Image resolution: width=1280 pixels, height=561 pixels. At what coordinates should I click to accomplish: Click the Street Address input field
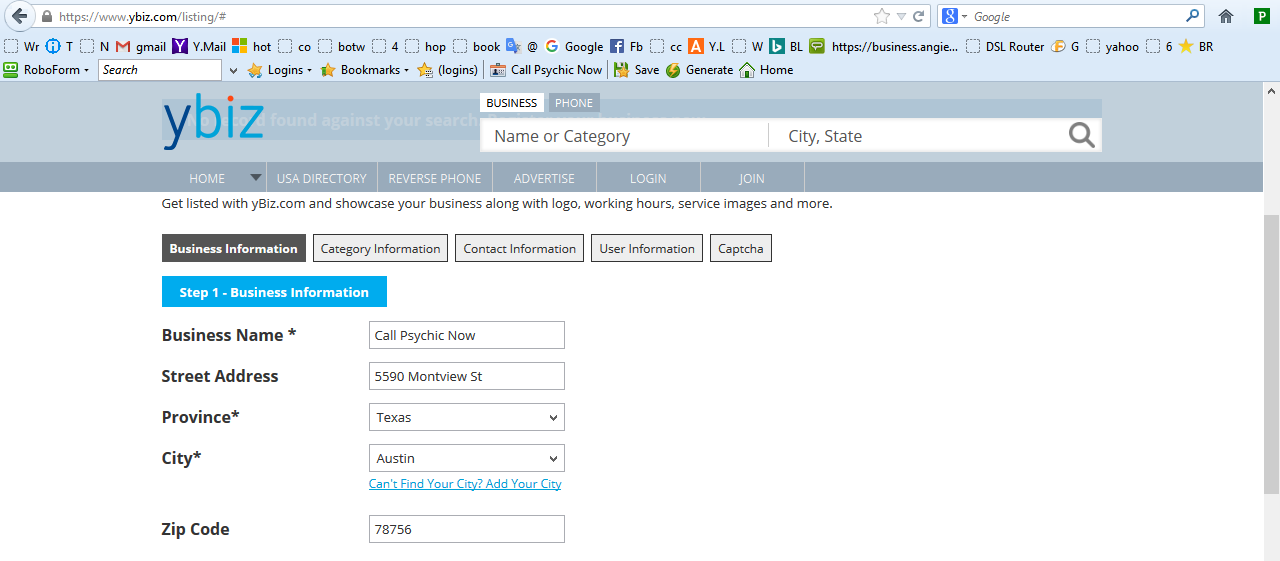pyautogui.click(x=467, y=376)
